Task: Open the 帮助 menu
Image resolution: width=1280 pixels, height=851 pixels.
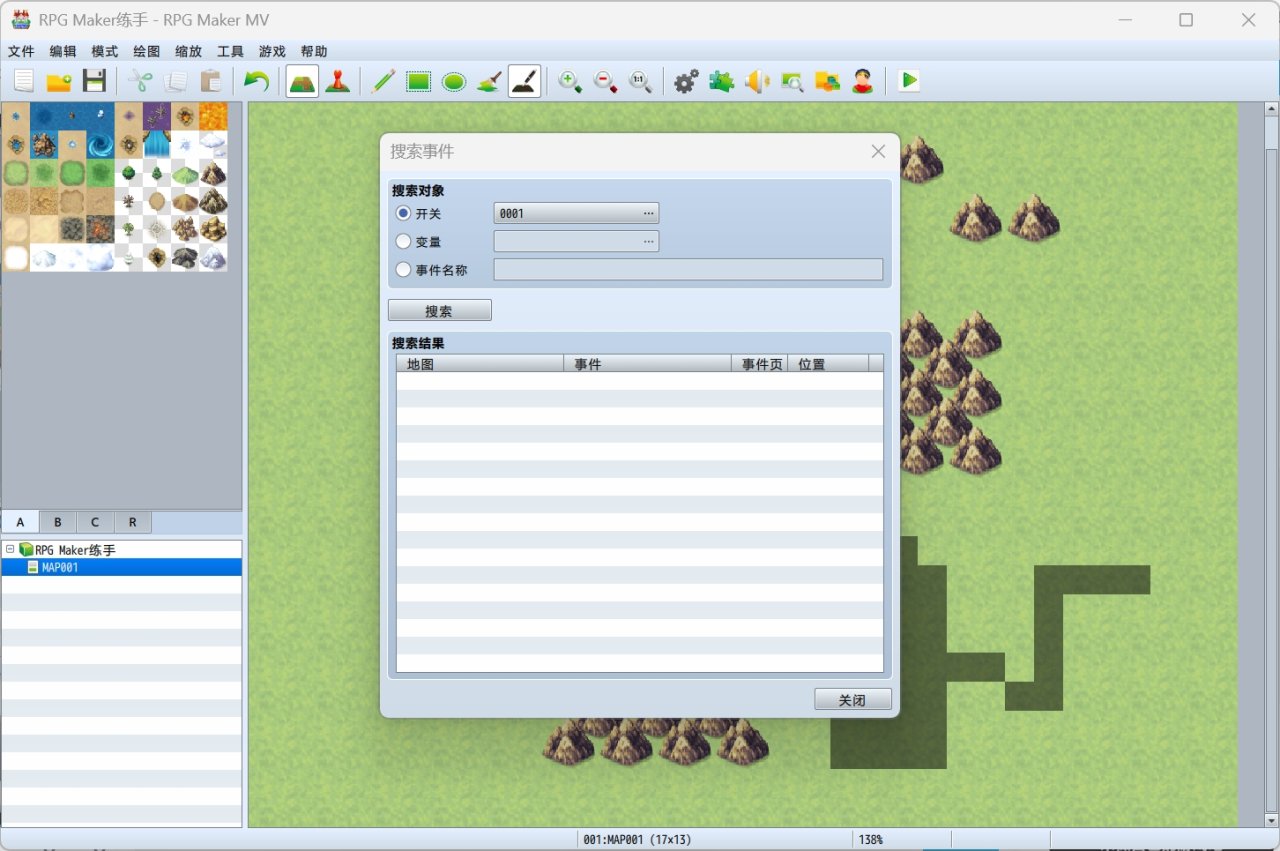Action: [x=314, y=52]
